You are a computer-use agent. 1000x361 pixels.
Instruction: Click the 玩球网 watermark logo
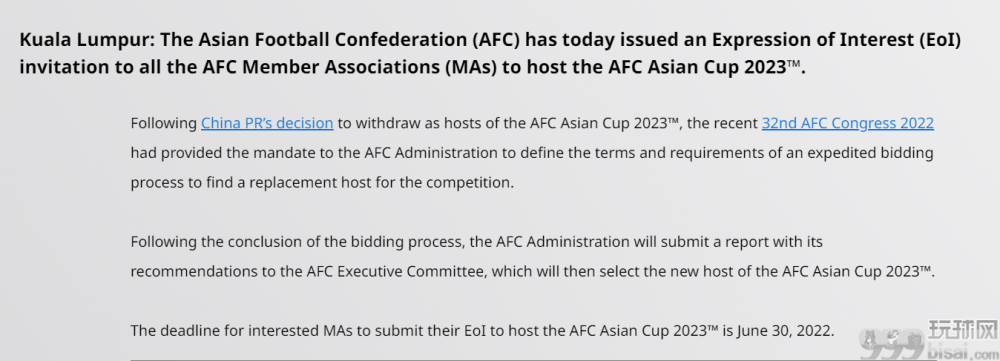tap(961, 331)
